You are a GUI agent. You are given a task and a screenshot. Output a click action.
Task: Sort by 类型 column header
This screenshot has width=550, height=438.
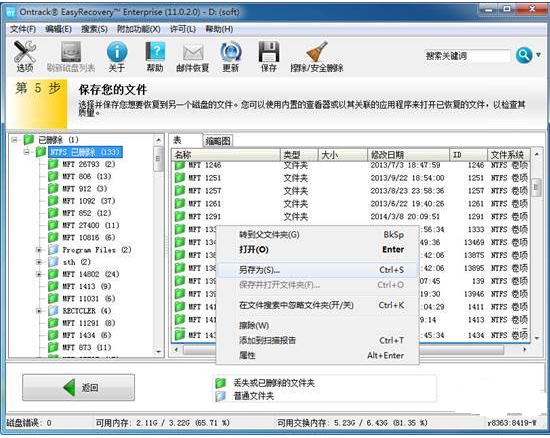click(x=299, y=155)
